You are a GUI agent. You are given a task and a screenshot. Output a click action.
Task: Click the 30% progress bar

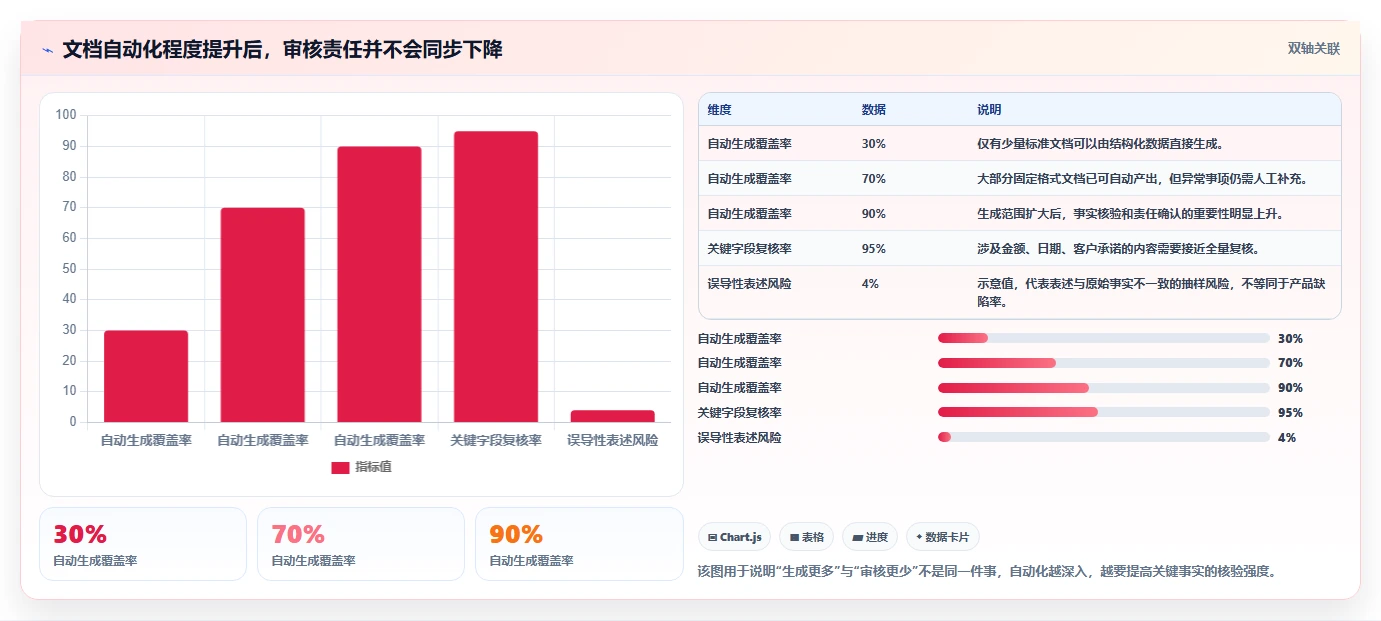tap(1104, 338)
